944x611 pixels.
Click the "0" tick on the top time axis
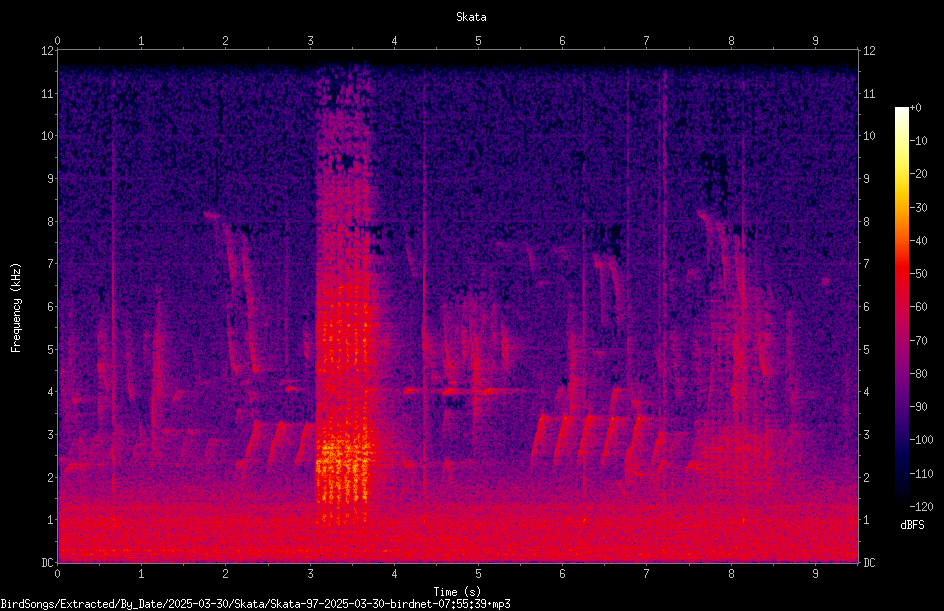click(57, 41)
